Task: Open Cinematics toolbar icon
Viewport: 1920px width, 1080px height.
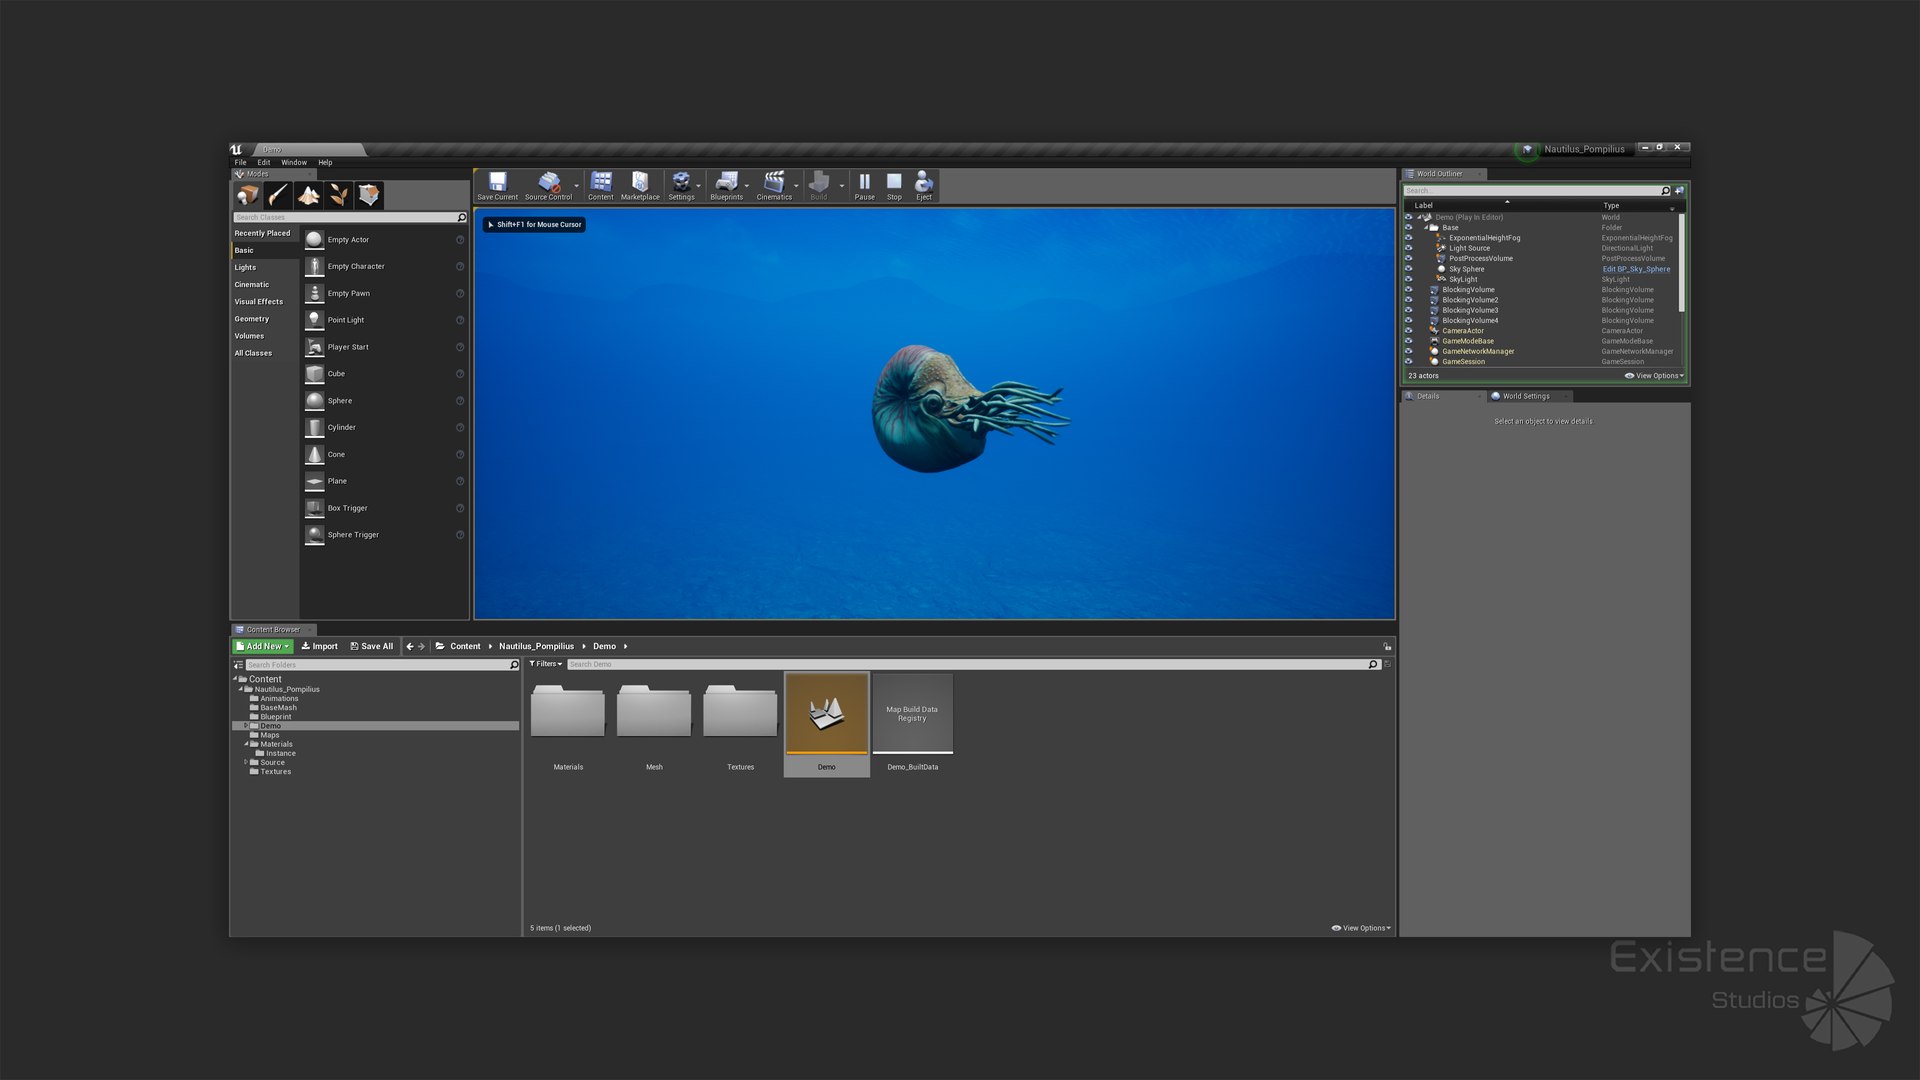Action: pyautogui.click(x=774, y=182)
